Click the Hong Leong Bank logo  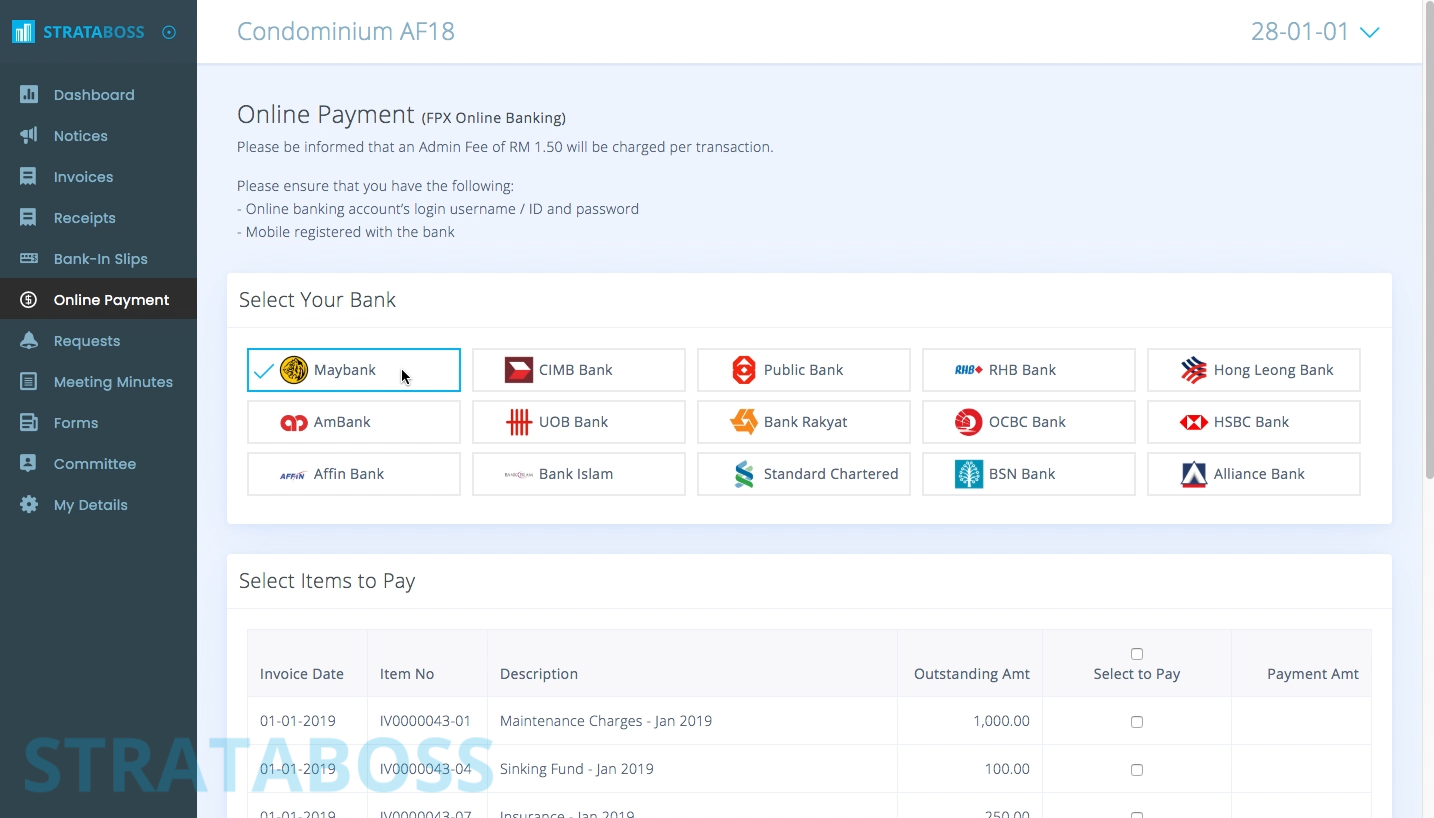[x=1194, y=370]
